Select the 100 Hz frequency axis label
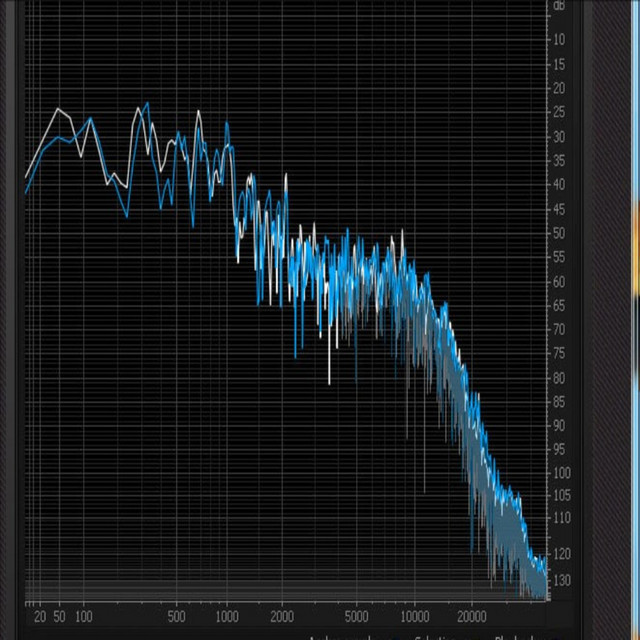 click(84, 616)
